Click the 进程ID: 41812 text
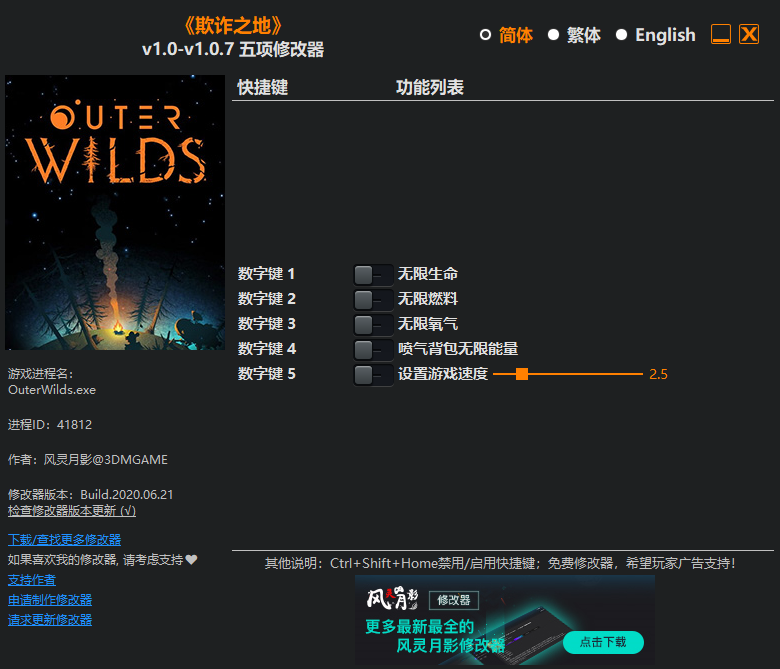 click(x=50, y=425)
